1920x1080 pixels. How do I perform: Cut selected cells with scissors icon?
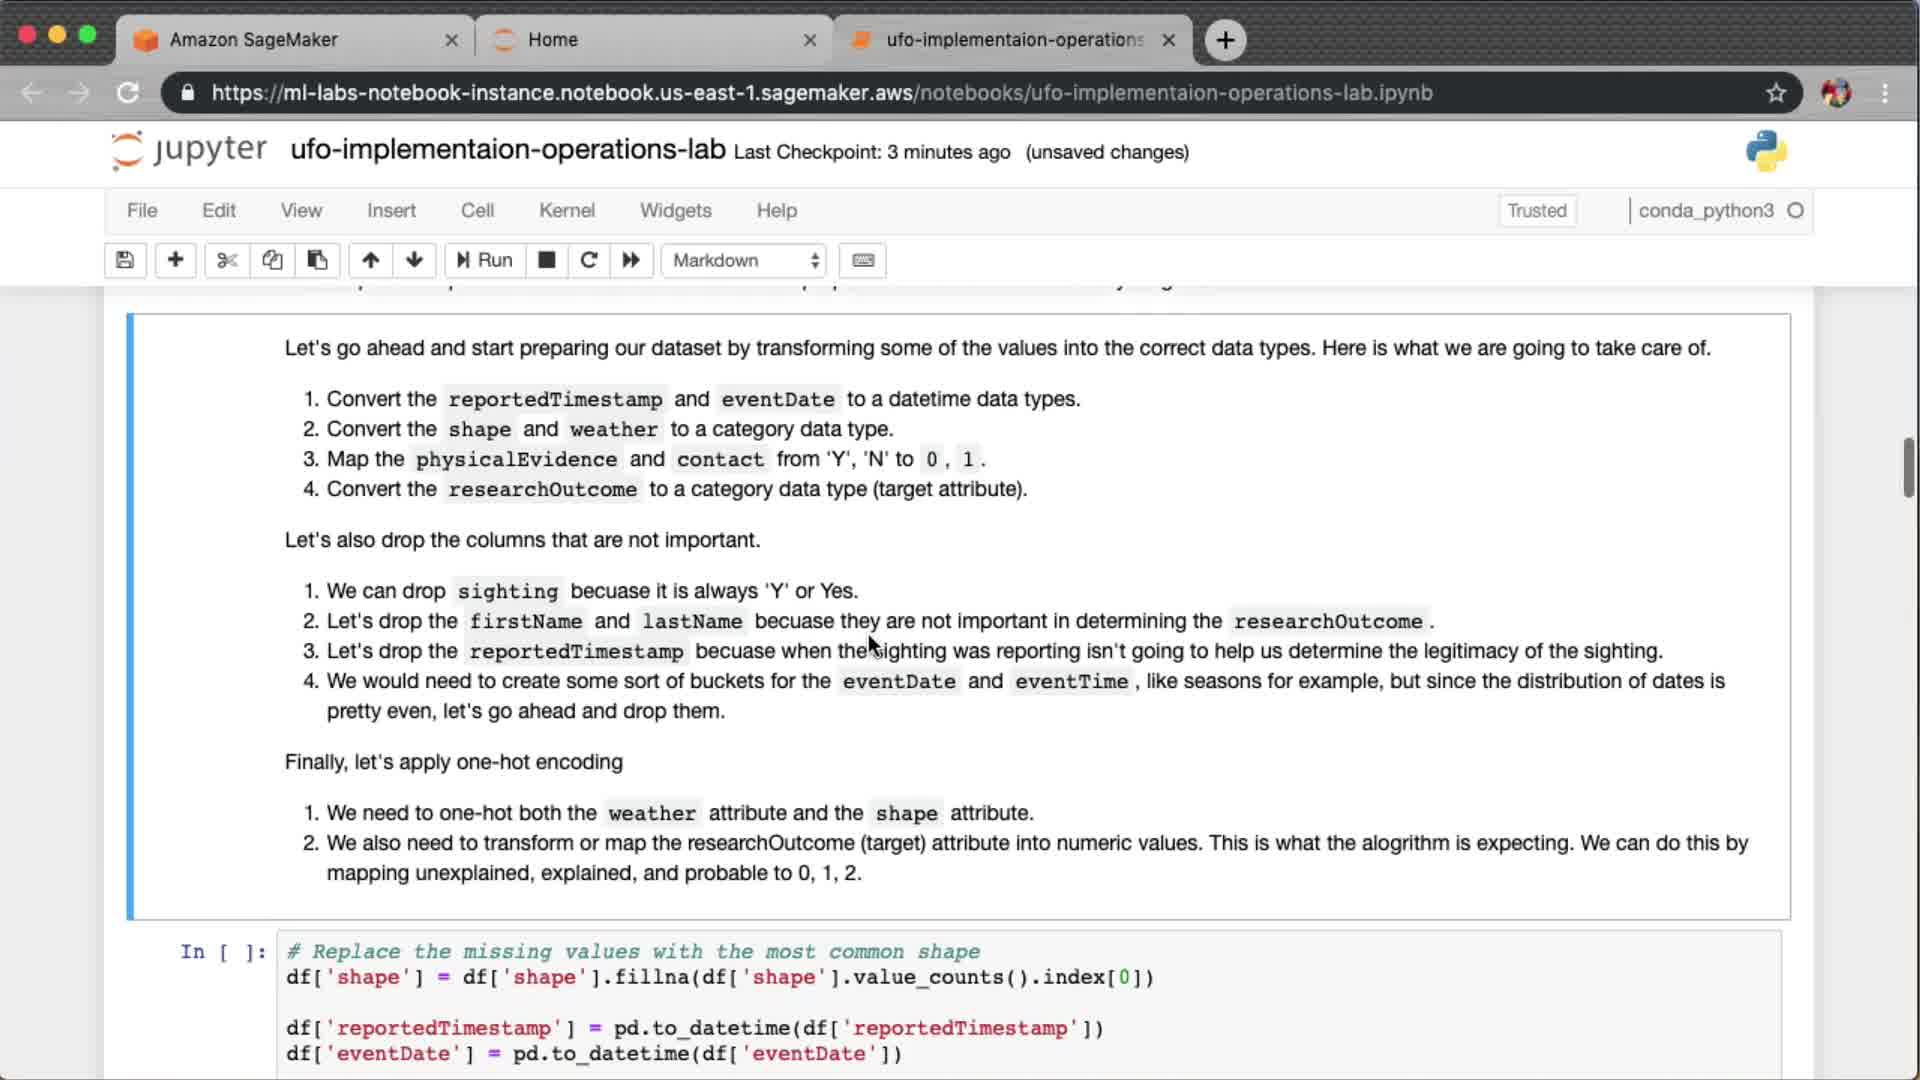[227, 260]
